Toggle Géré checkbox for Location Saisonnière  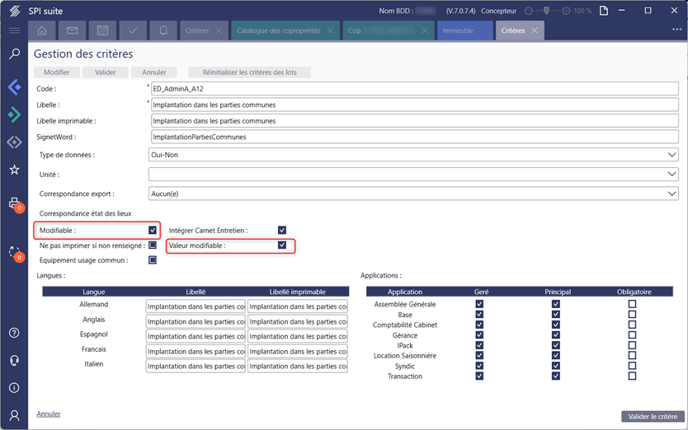point(479,355)
